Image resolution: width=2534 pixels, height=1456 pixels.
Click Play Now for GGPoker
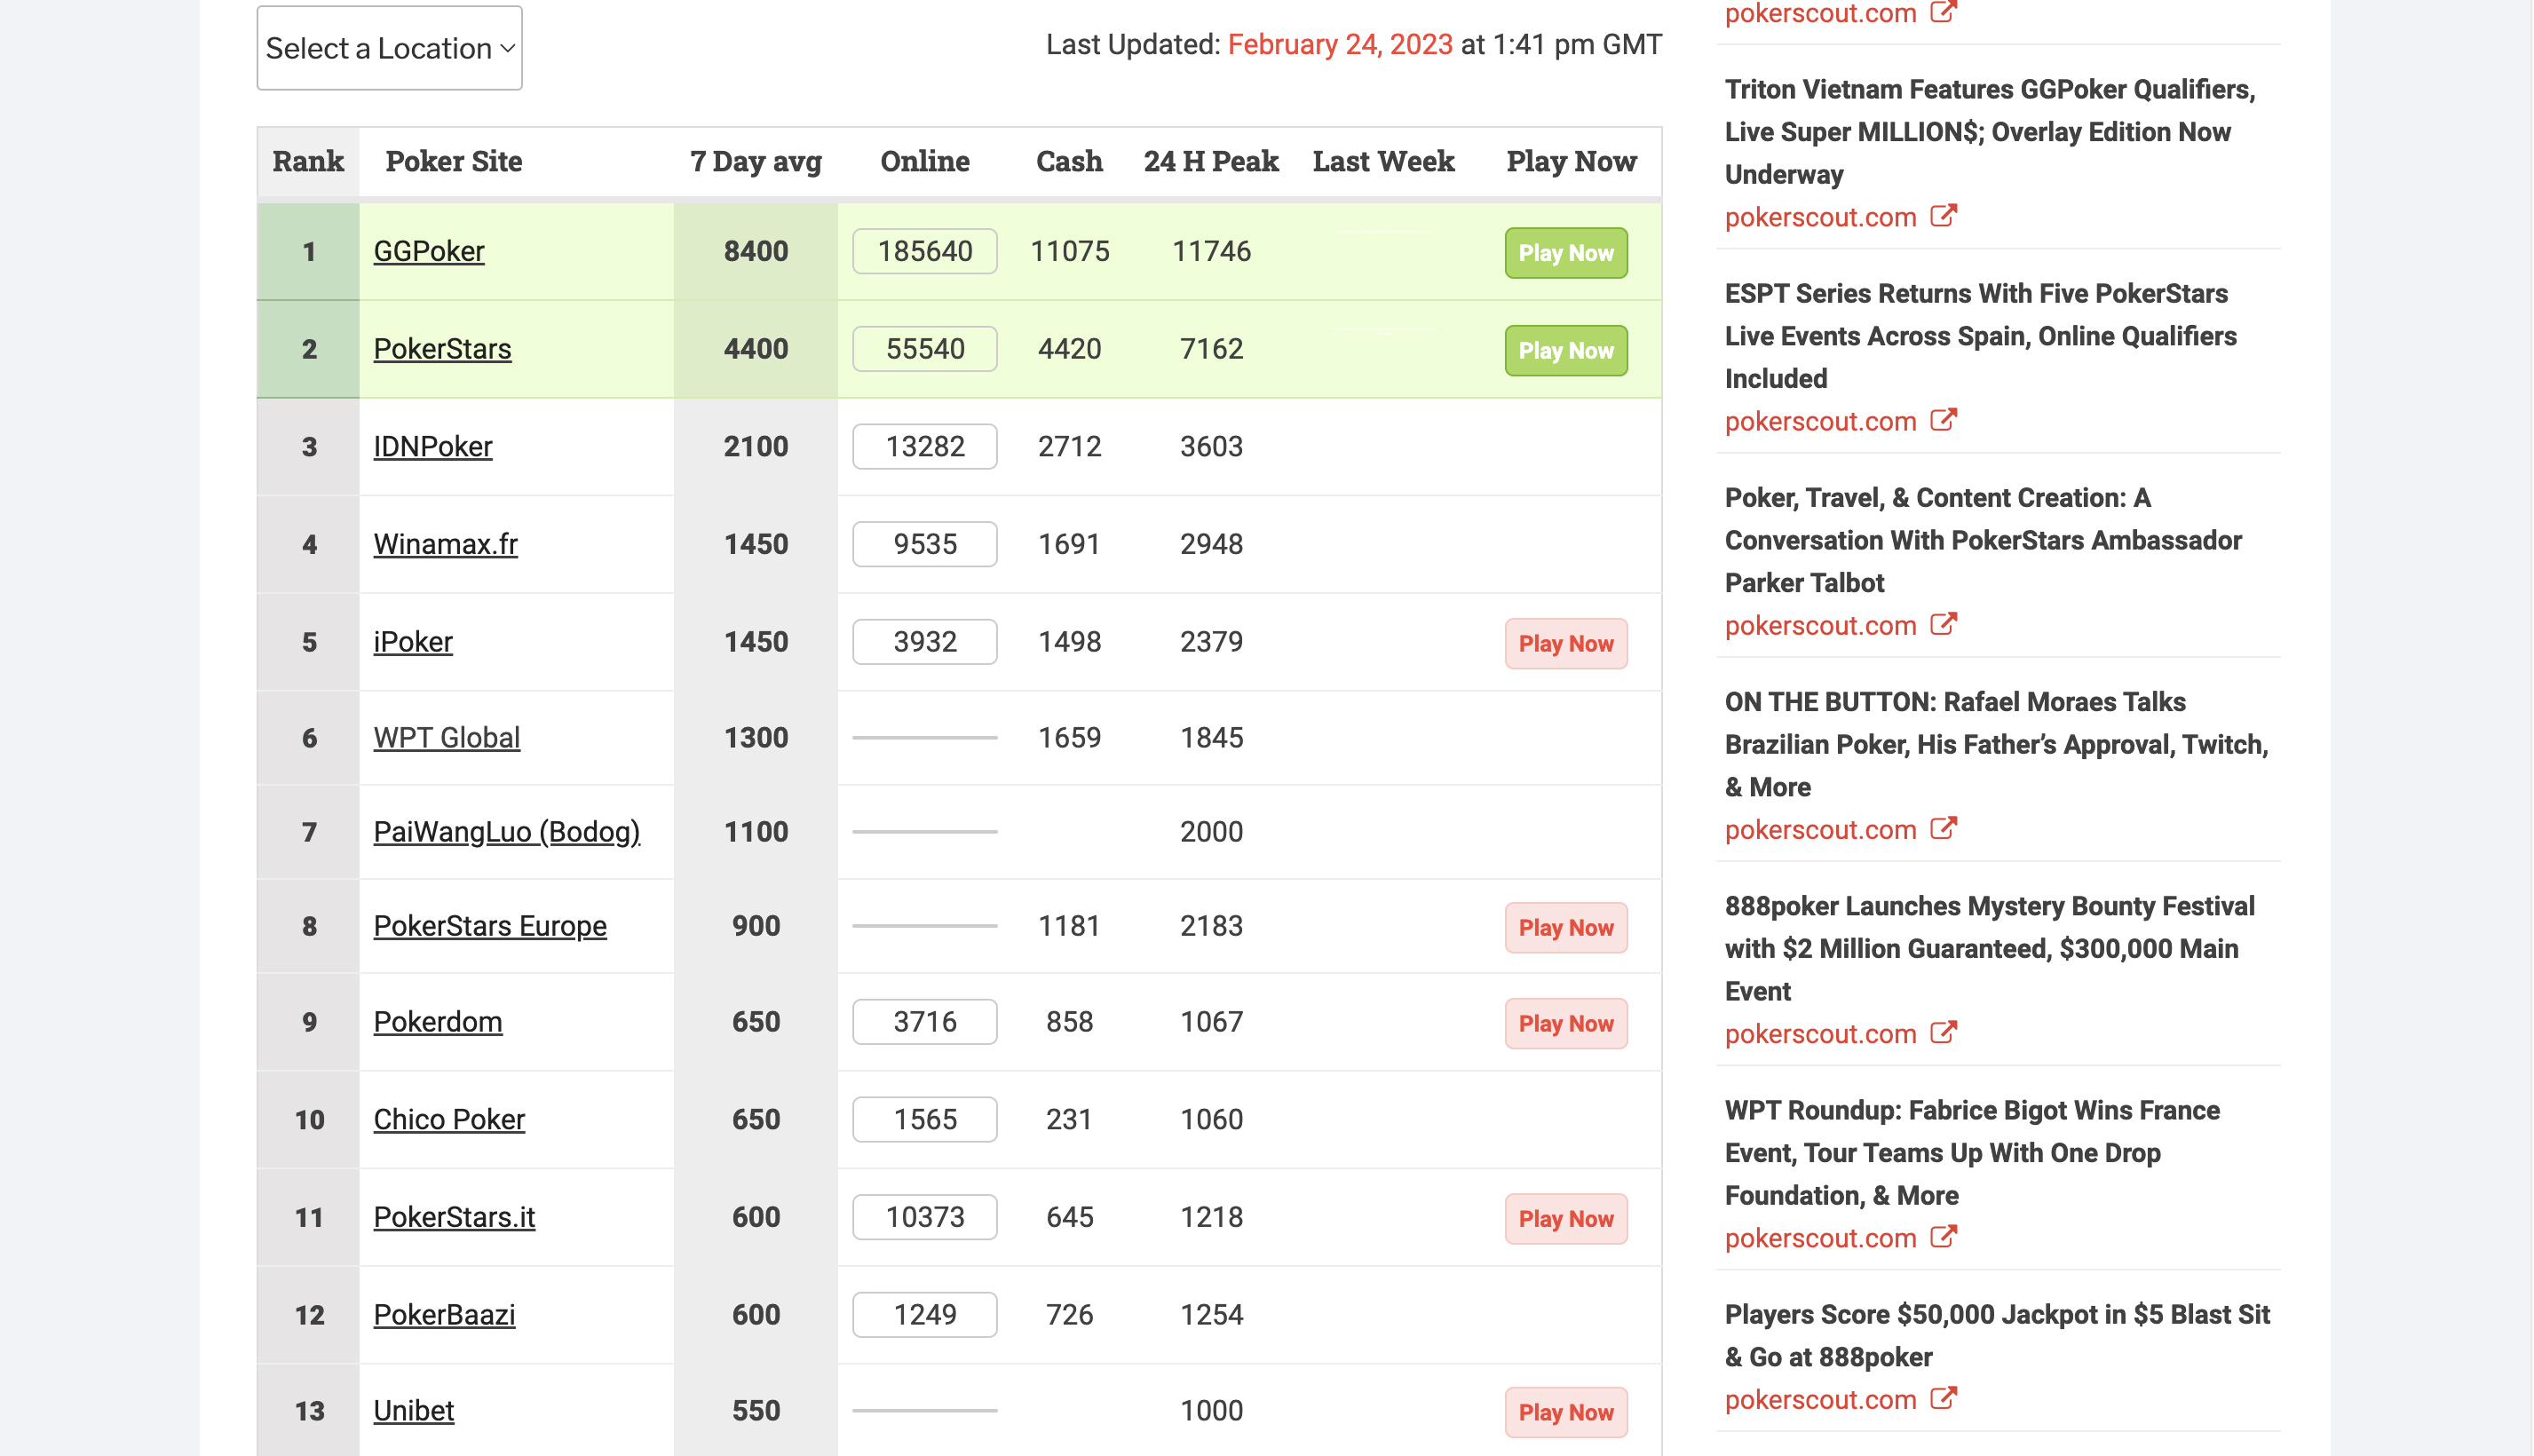1565,253
